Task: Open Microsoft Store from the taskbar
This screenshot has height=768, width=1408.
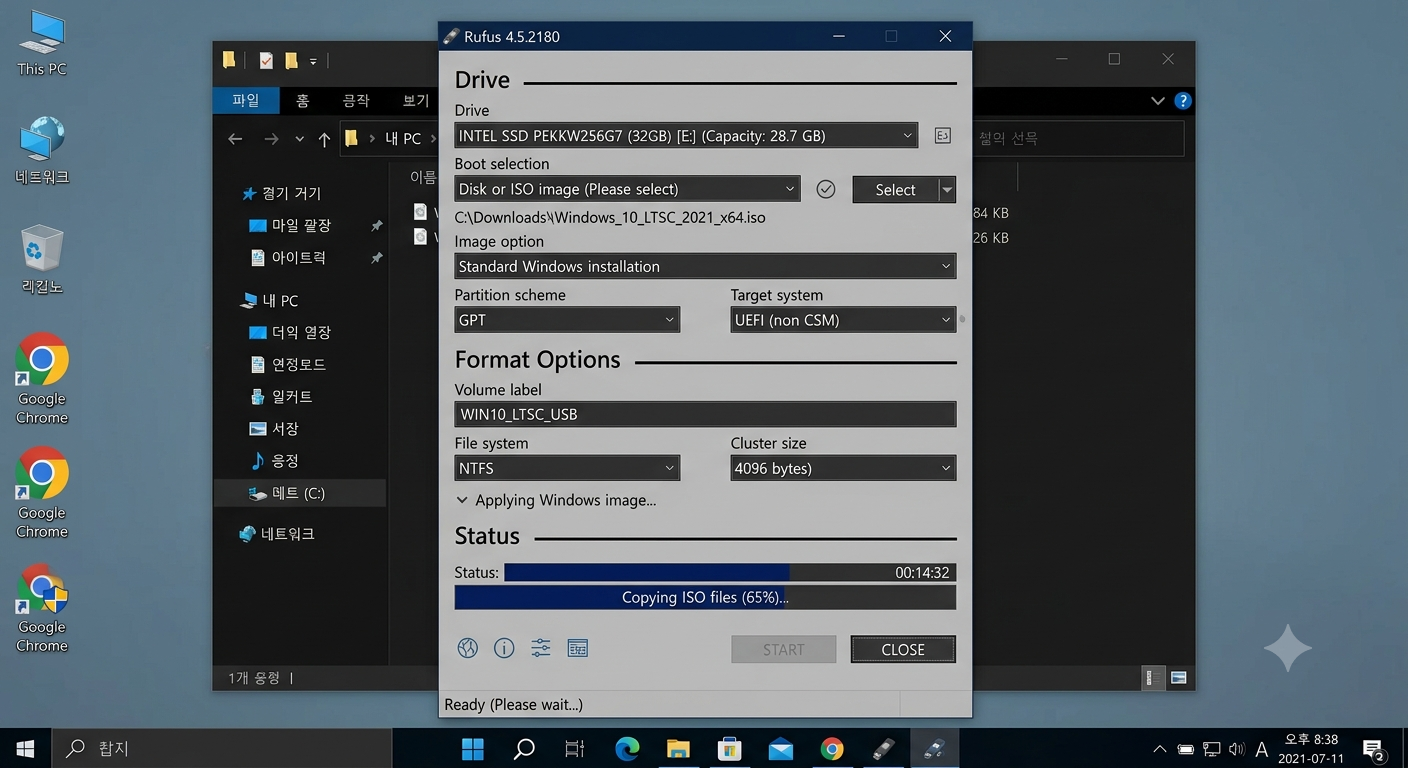Action: pos(729,748)
